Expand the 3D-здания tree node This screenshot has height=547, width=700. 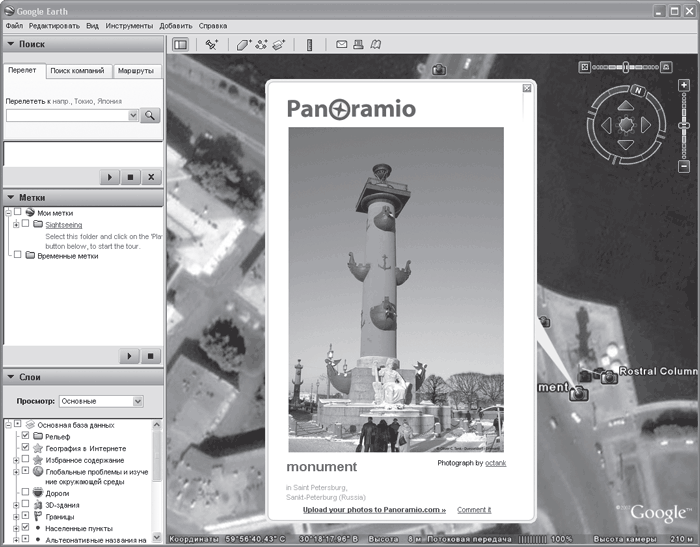coord(16,505)
